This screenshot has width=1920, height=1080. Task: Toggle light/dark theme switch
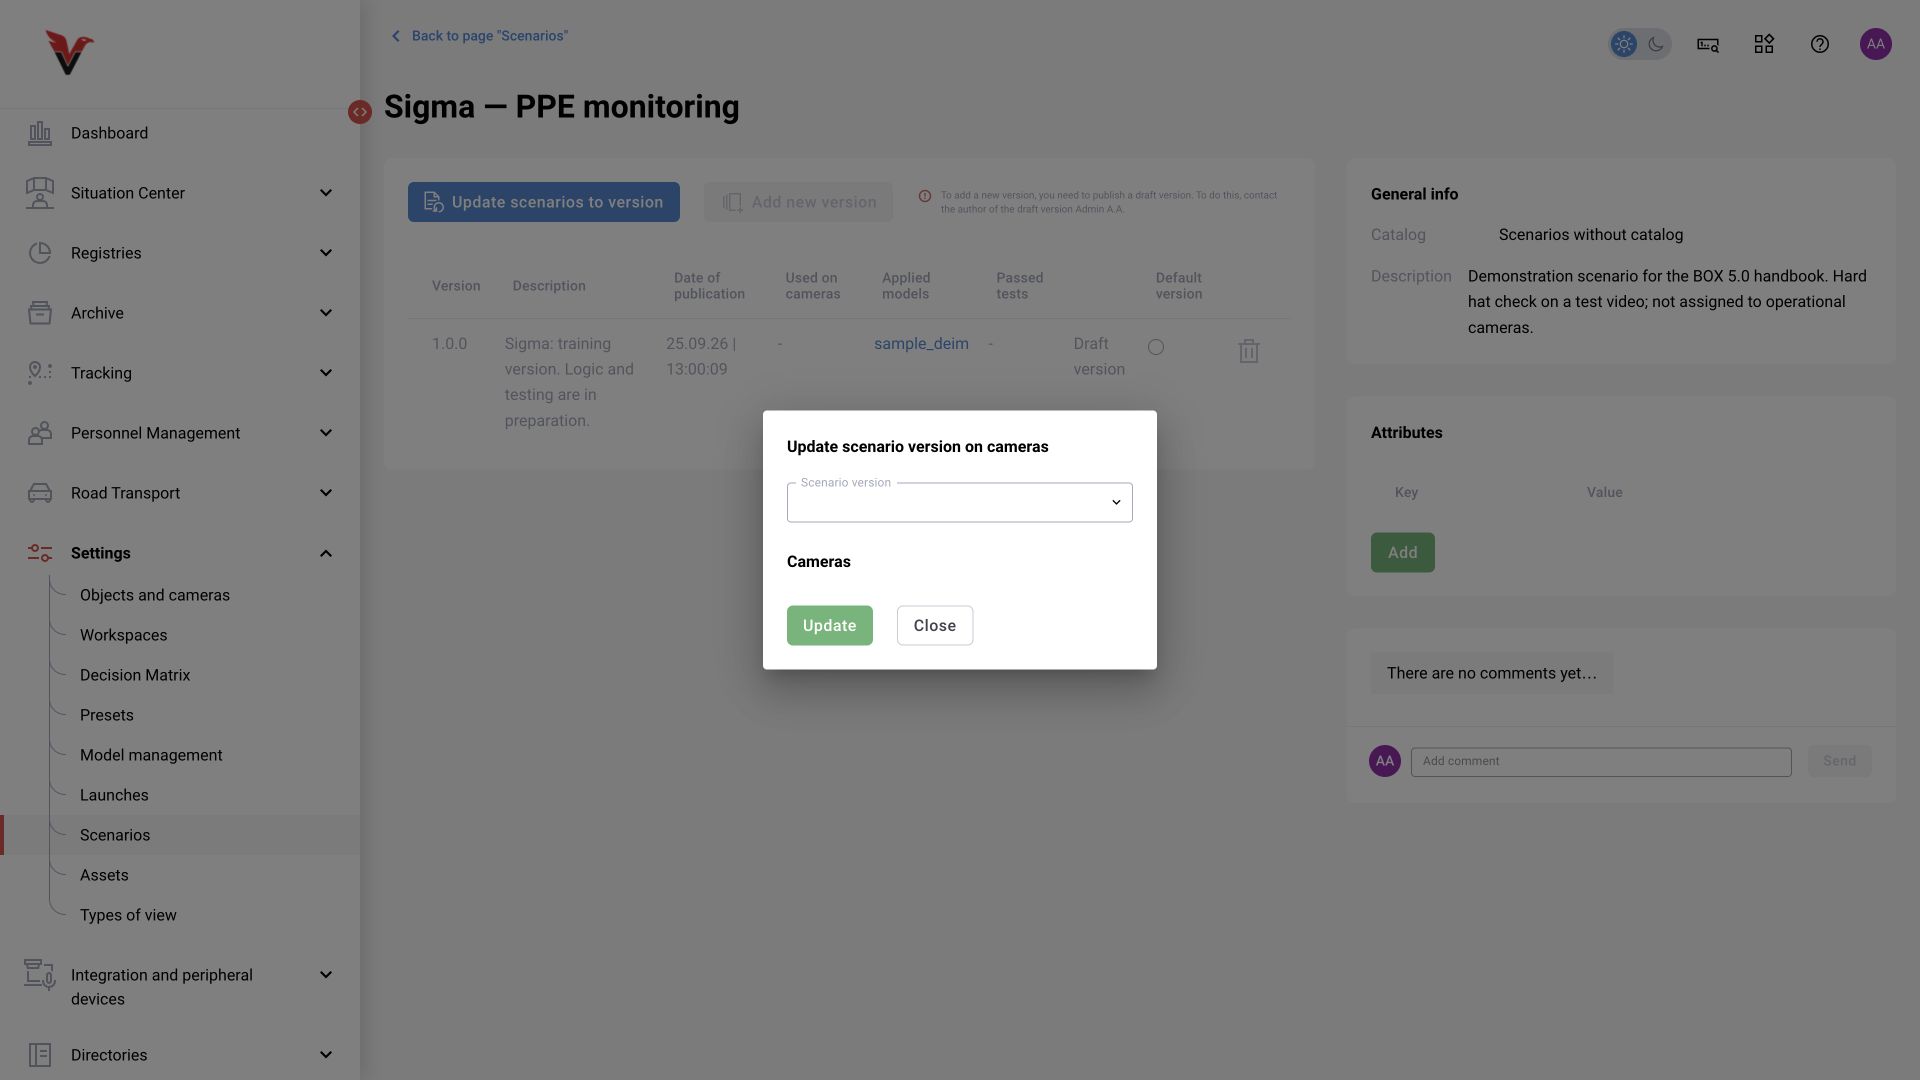point(1640,44)
